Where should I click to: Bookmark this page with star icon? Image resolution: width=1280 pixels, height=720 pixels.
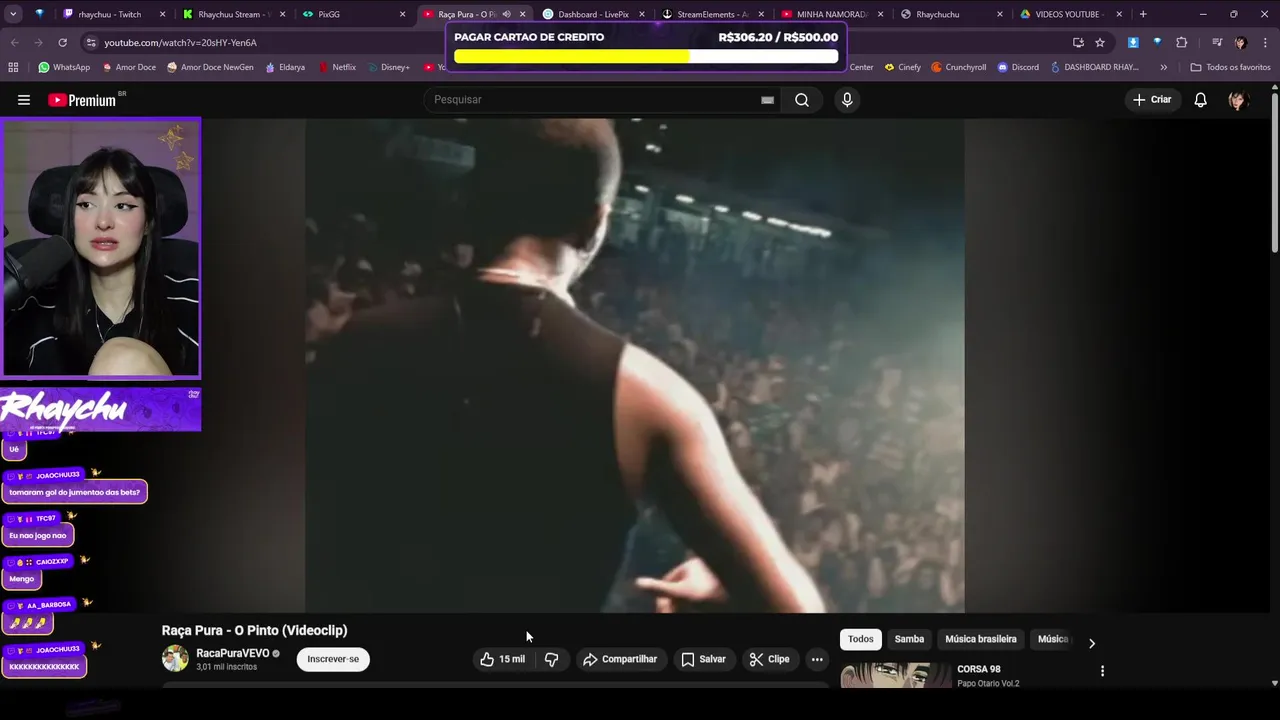pyautogui.click(x=1100, y=42)
